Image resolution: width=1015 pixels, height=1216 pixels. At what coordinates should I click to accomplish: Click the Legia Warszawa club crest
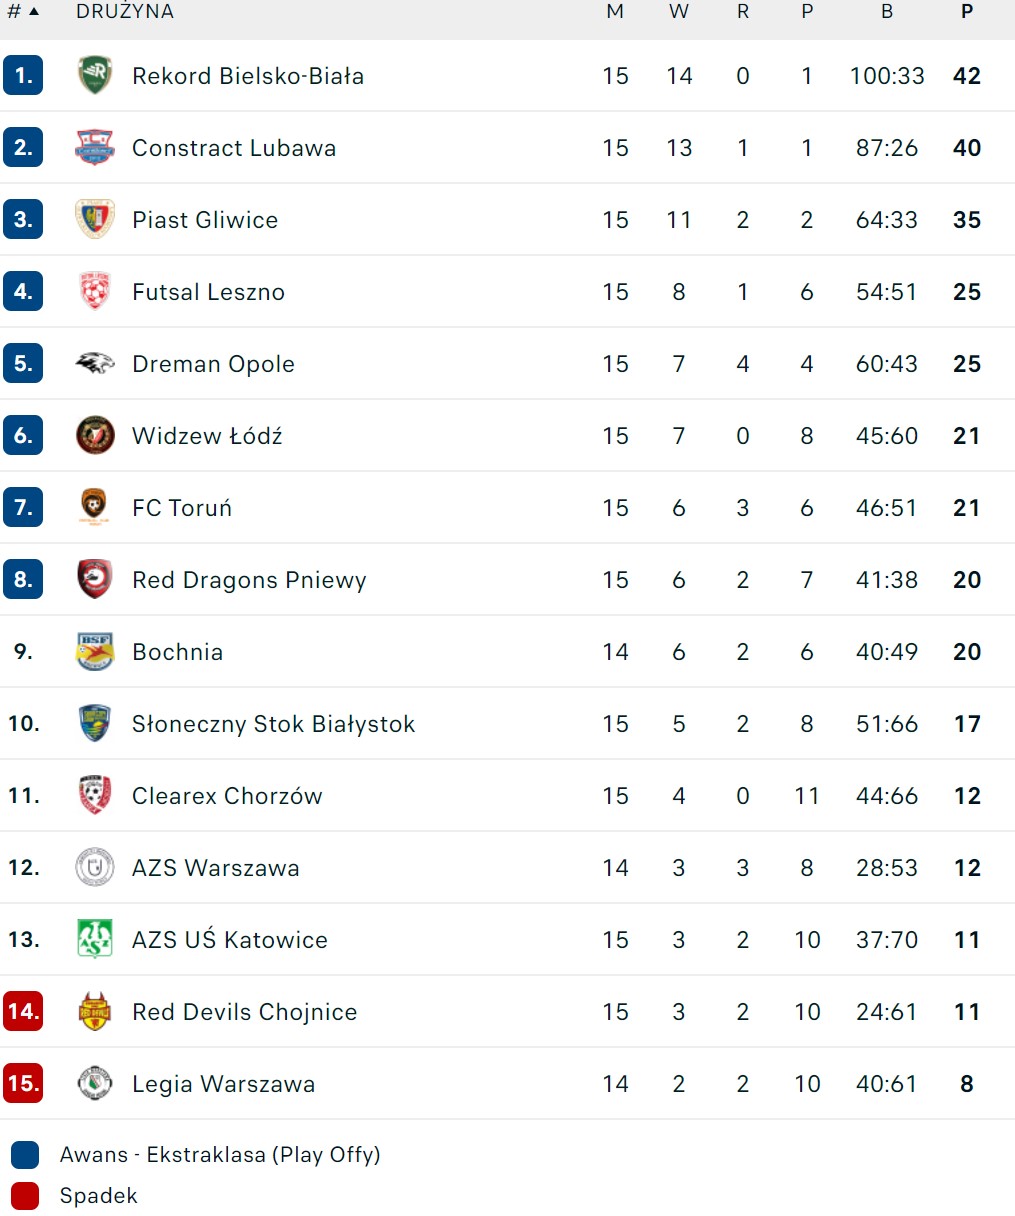[95, 1084]
